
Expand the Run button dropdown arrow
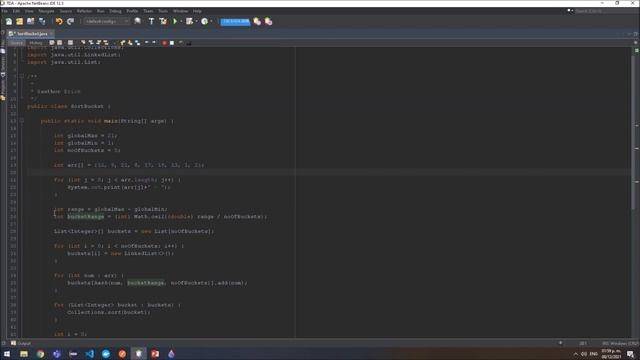[x=181, y=21]
